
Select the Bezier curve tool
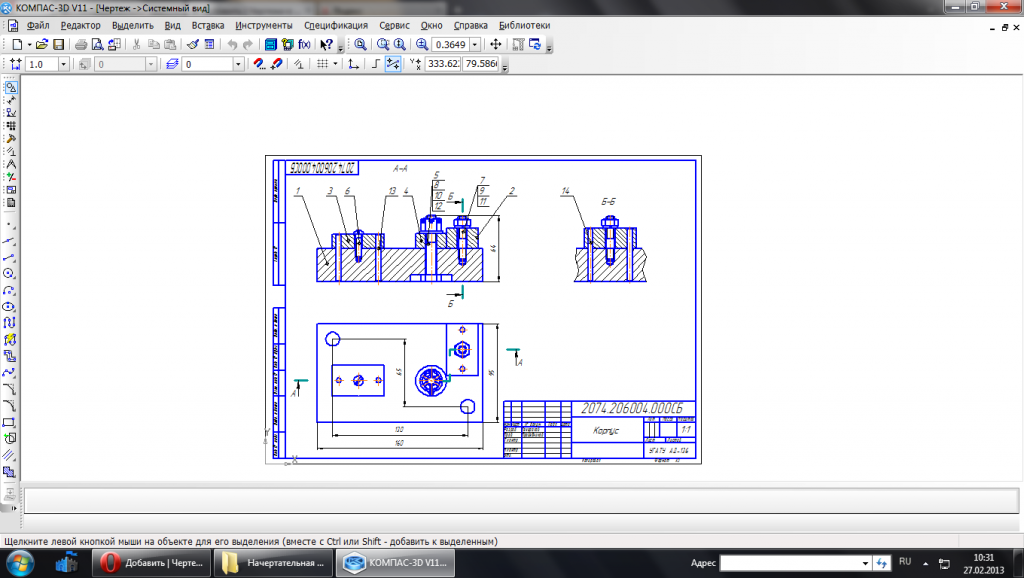9,372
